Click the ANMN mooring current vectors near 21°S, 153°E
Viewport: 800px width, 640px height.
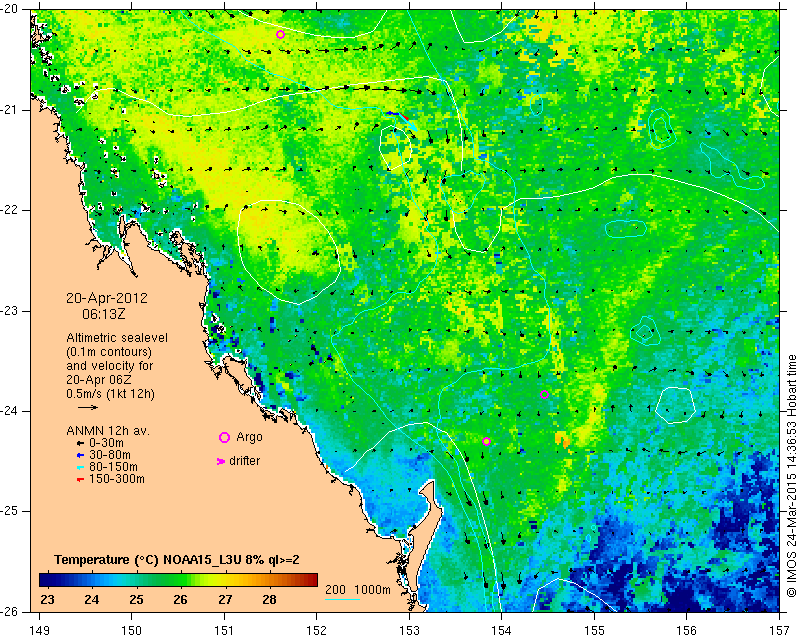403,119
